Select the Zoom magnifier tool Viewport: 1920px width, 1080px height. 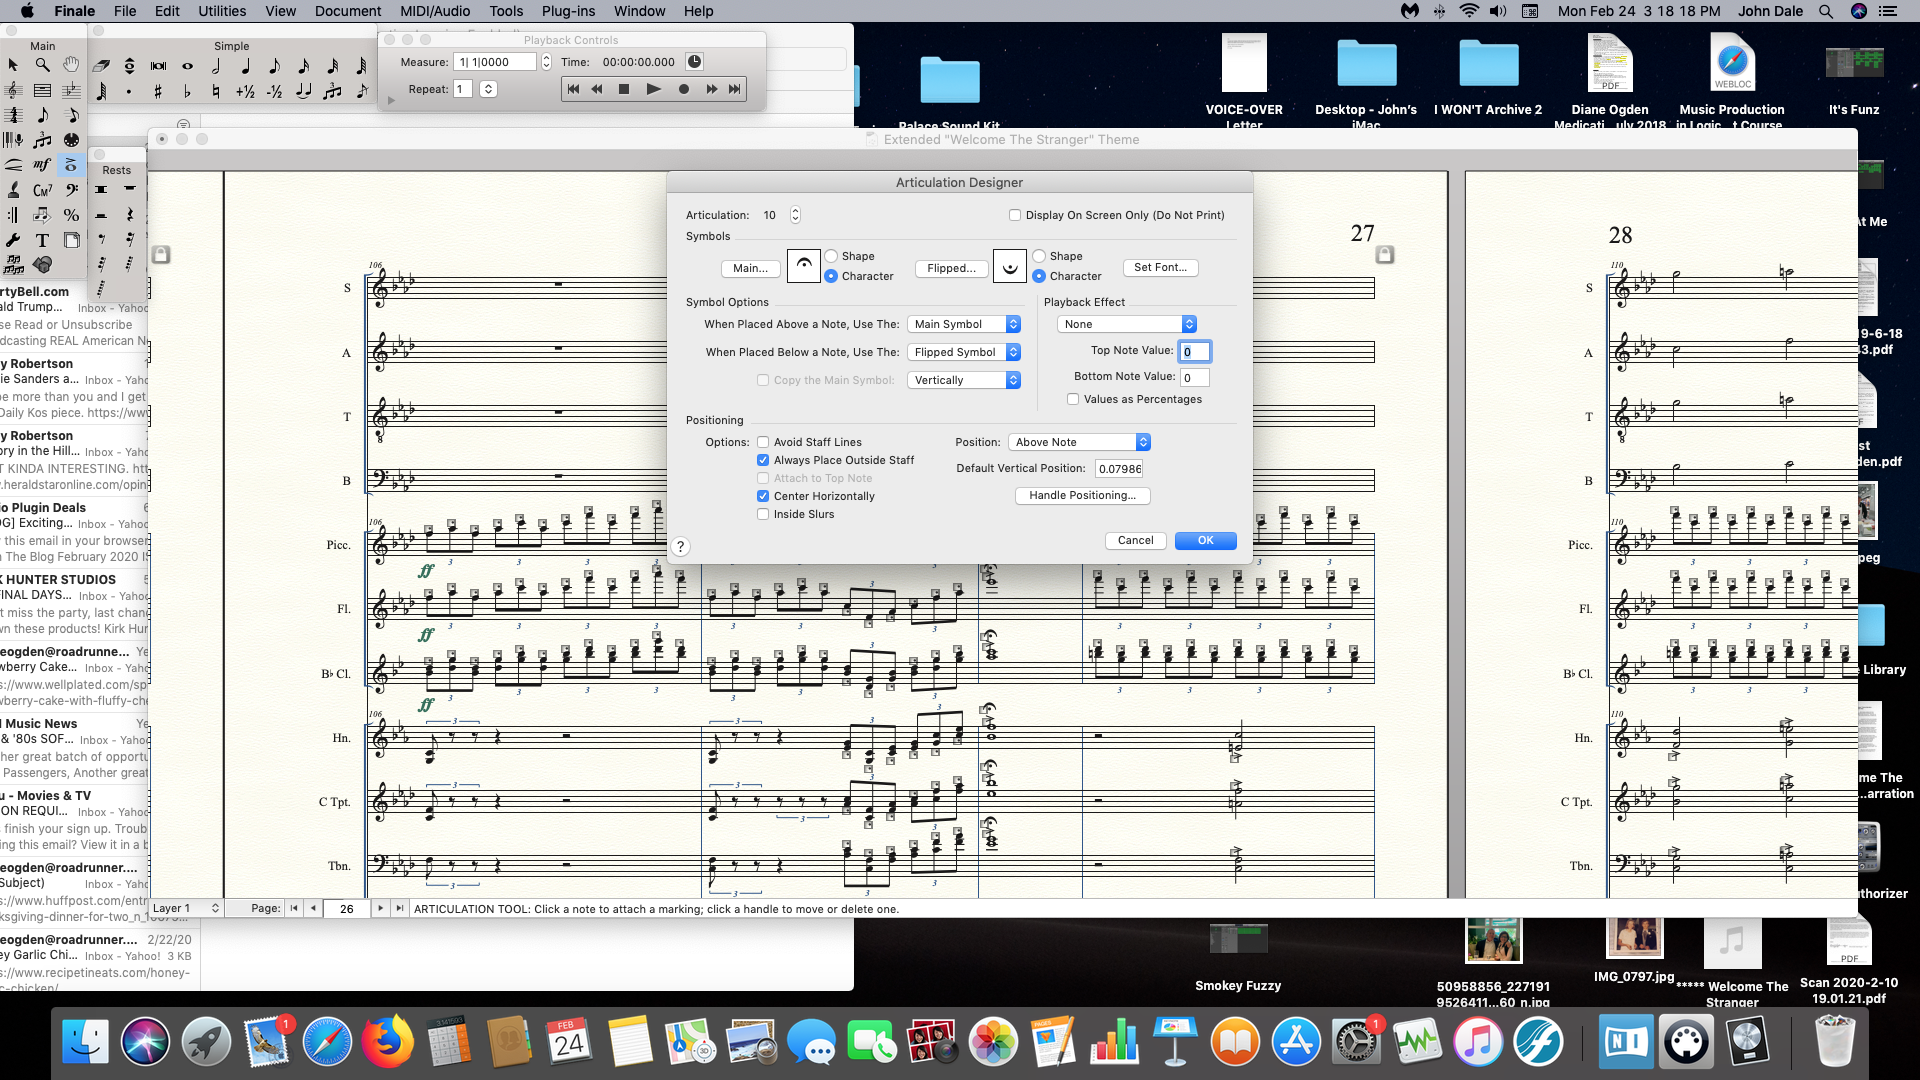pos(42,65)
